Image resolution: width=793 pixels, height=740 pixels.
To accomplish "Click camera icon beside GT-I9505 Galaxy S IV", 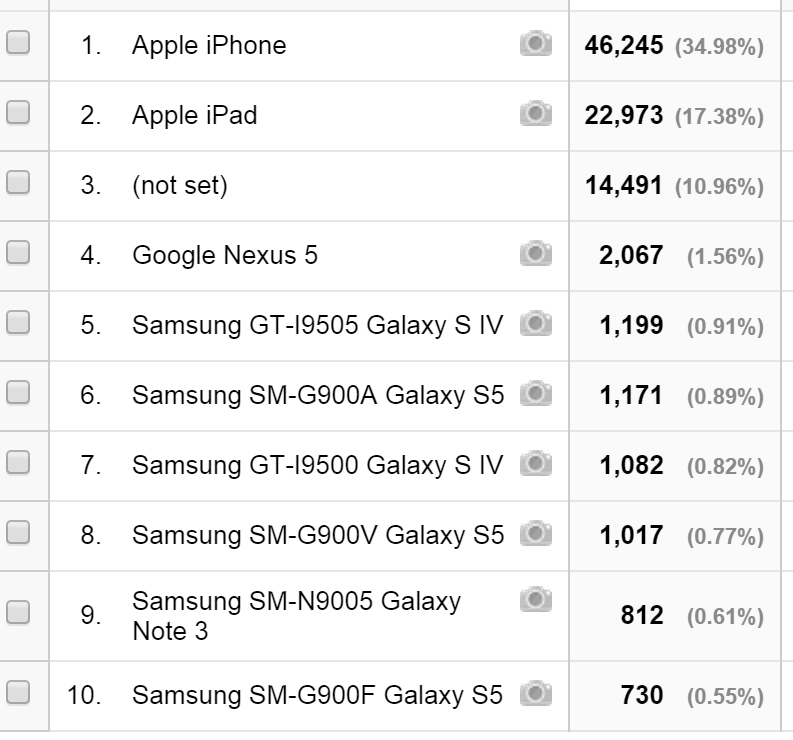I will pos(536,323).
